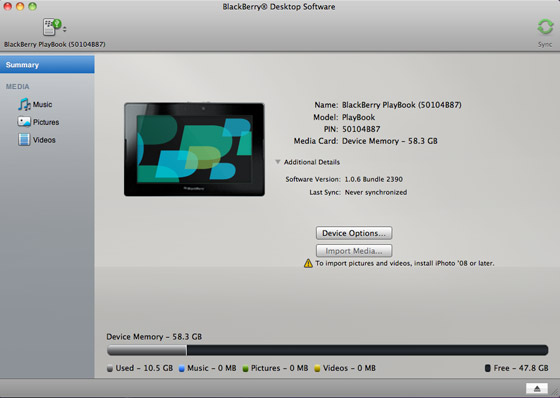Click the Model value 'PlayBook'
The width and height of the screenshot is (560, 398).
(x=359, y=117)
